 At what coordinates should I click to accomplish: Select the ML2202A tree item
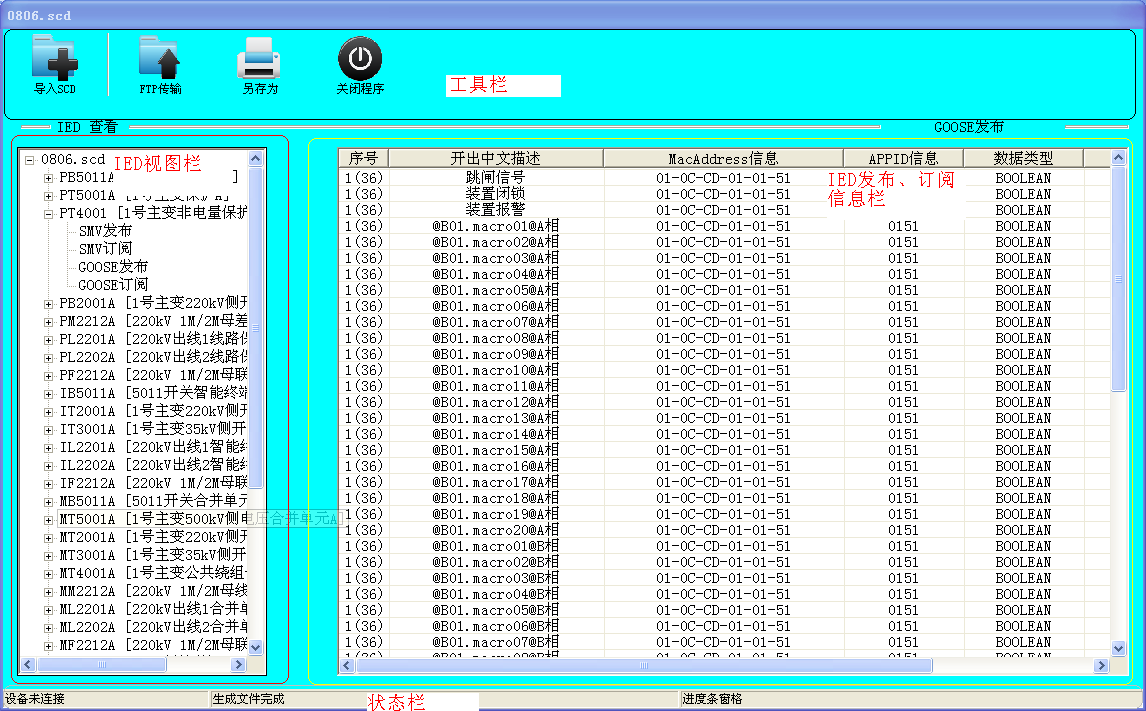coord(153,627)
